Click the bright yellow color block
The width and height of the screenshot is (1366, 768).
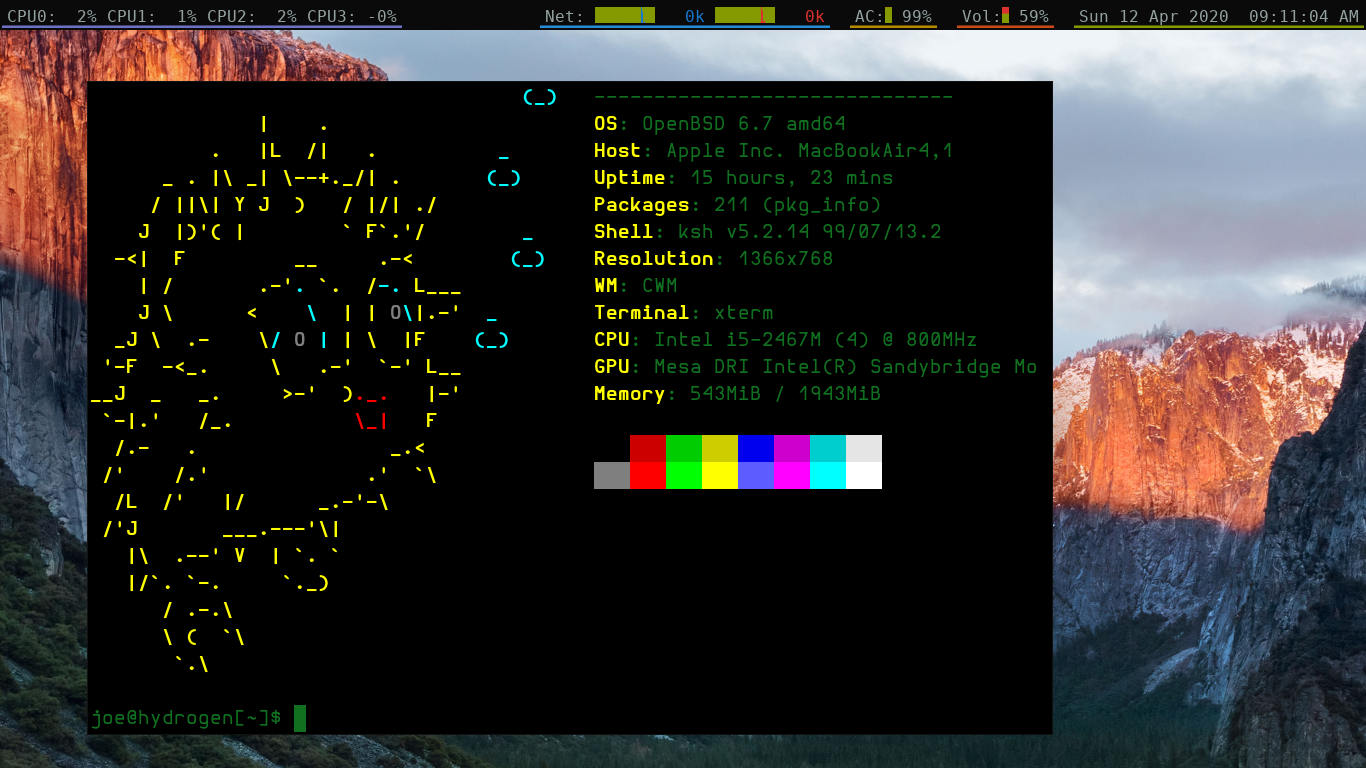(x=720, y=475)
